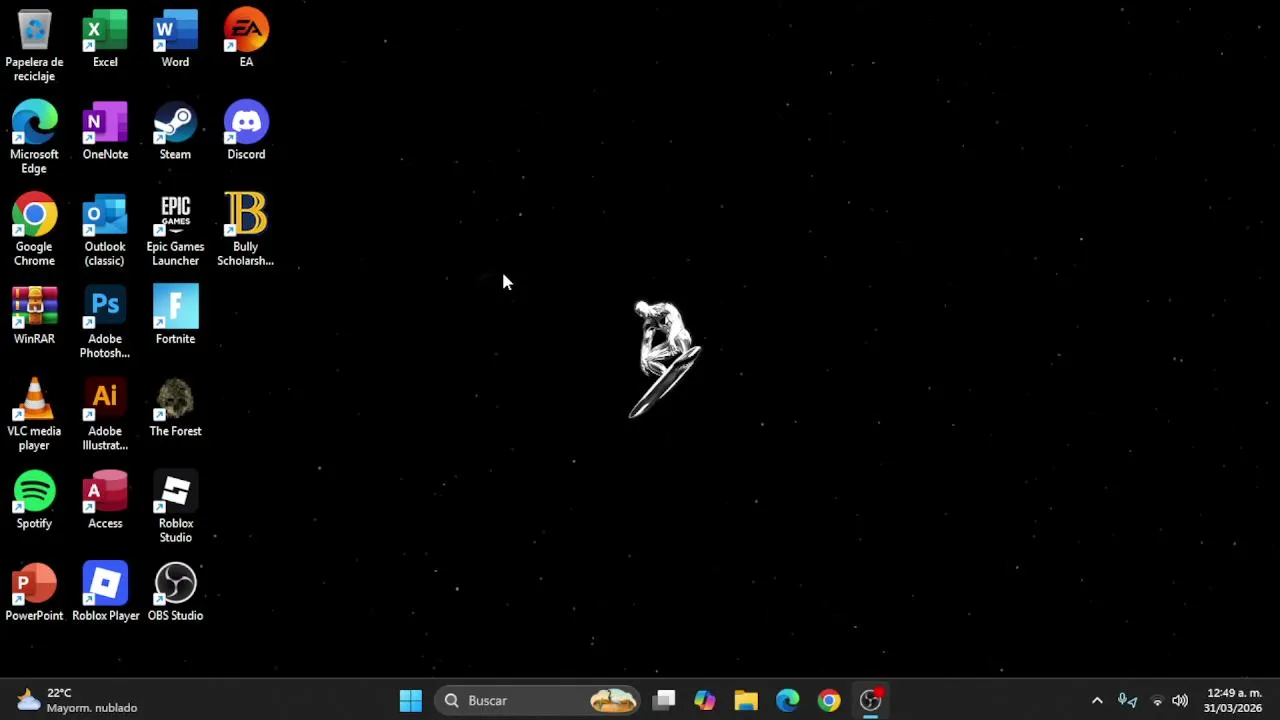Select the EA app shortcut

[246, 39]
